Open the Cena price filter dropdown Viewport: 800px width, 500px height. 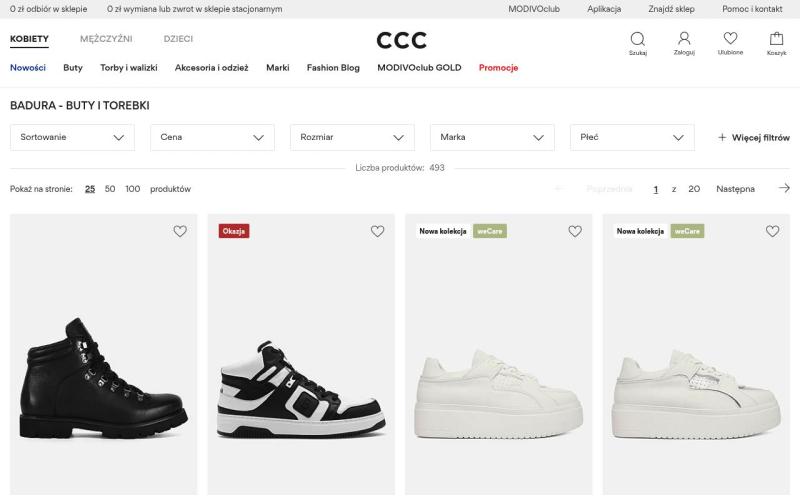point(212,137)
